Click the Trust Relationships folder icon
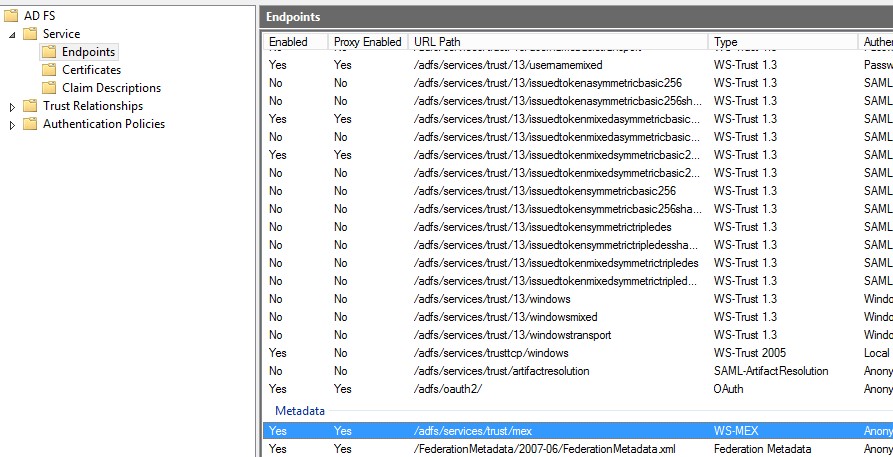Viewport: 893px width, 457px height. [x=30, y=106]
